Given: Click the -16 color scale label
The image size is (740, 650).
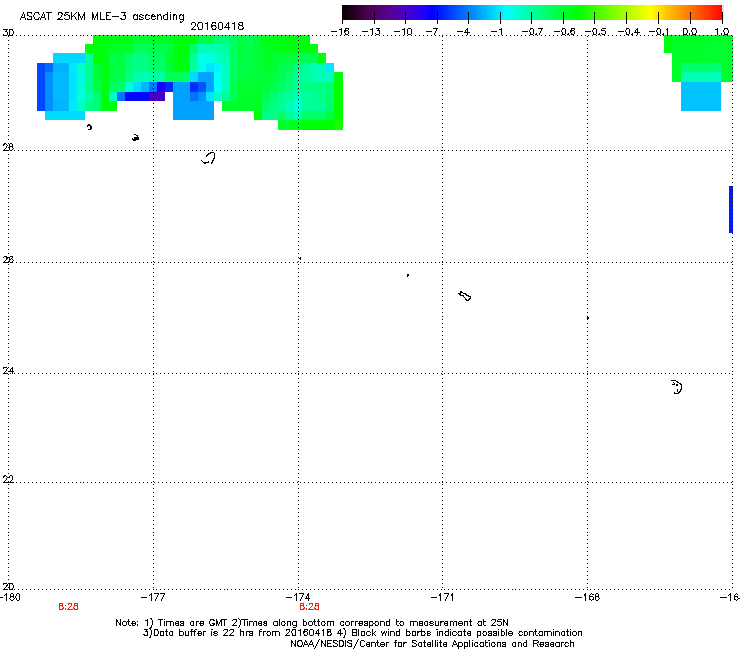Looking at the screenshot, I should [x=340, y=32].
